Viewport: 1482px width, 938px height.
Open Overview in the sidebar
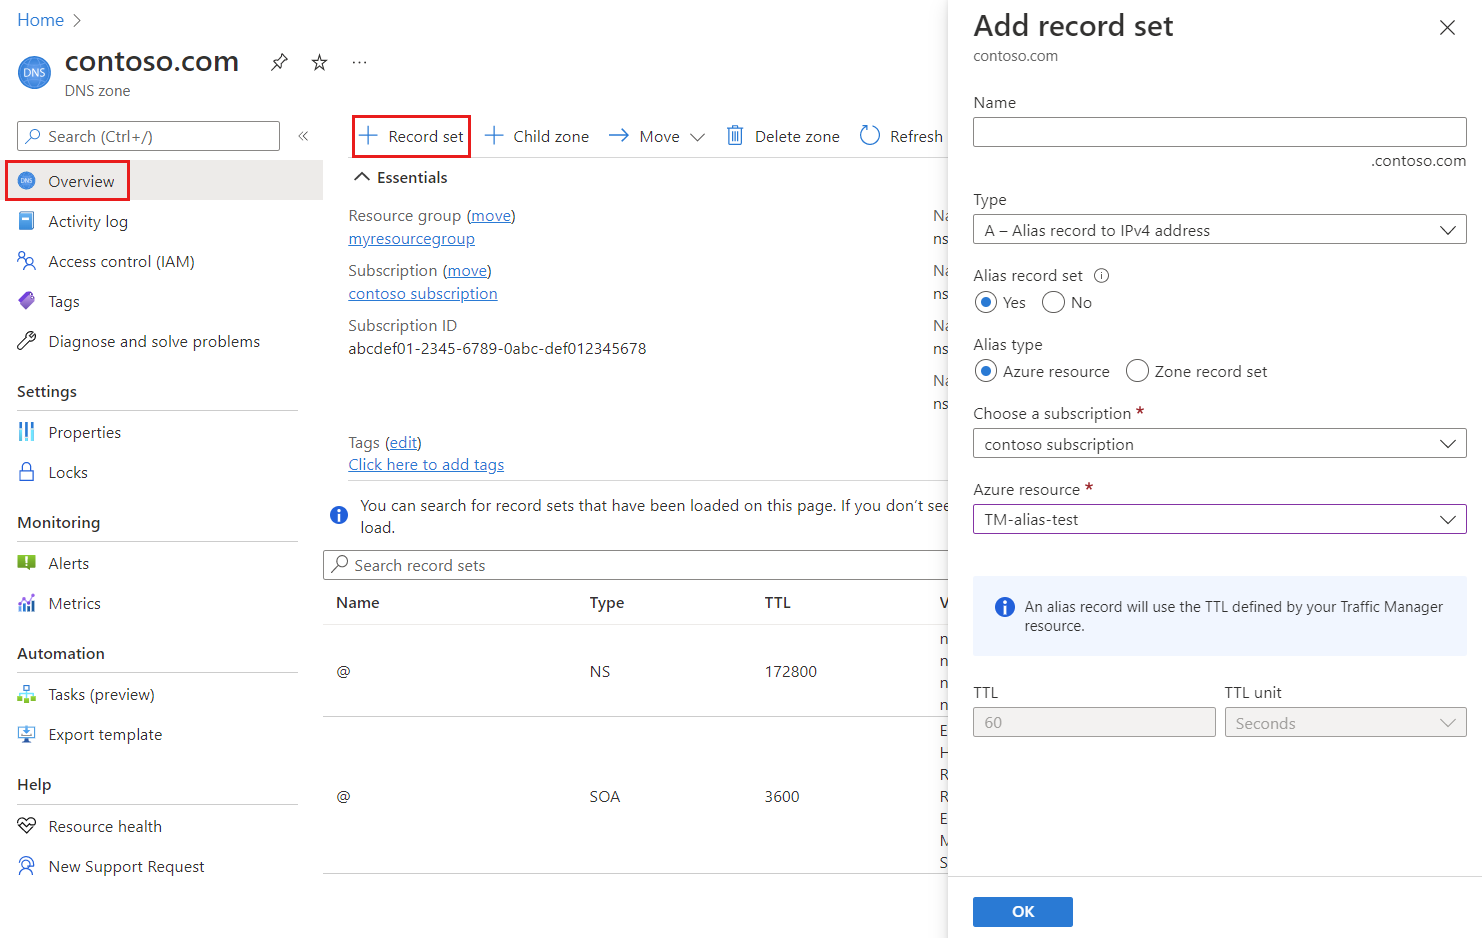(81, 181)
